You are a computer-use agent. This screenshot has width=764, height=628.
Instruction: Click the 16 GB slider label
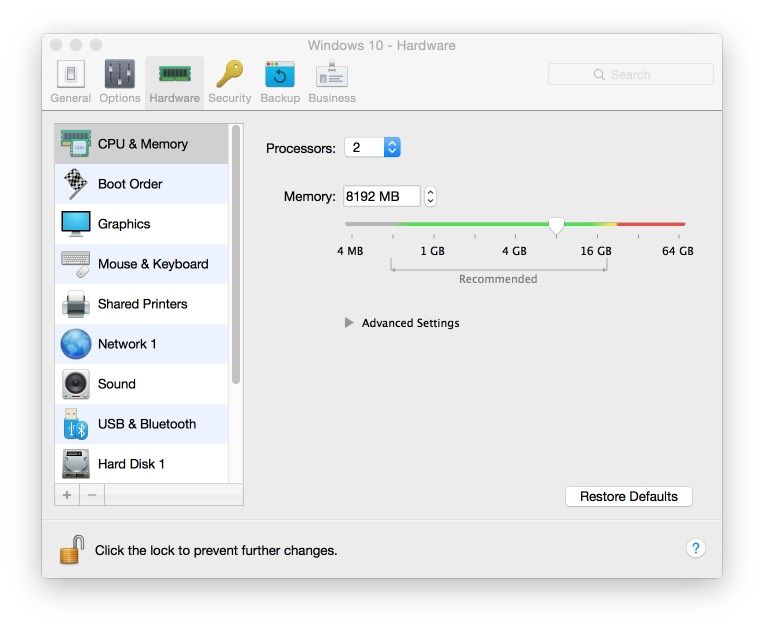(x=596, y=251)
